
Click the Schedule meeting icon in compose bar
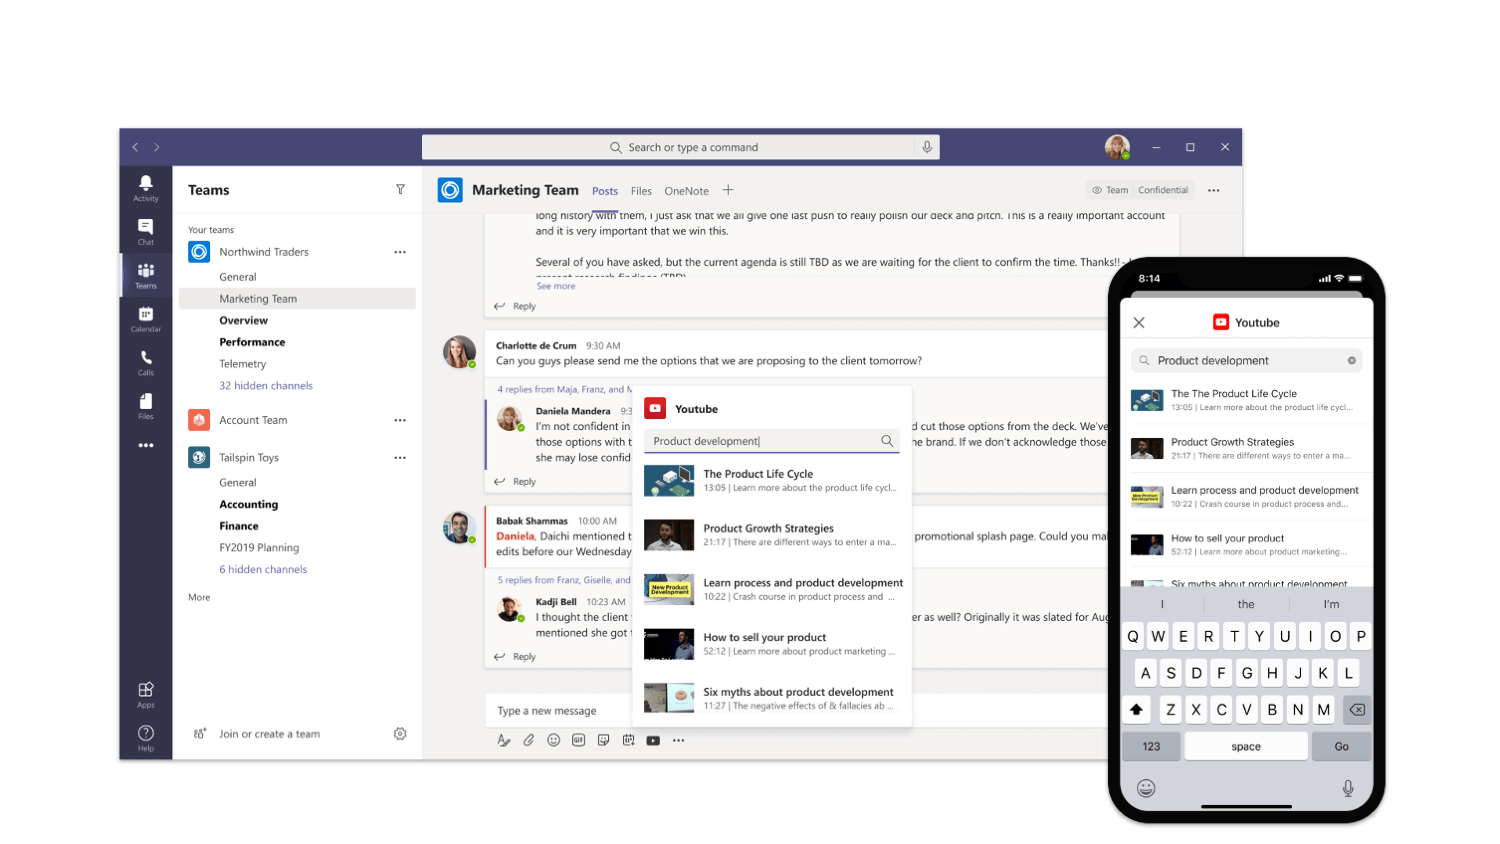pos(628,740)
